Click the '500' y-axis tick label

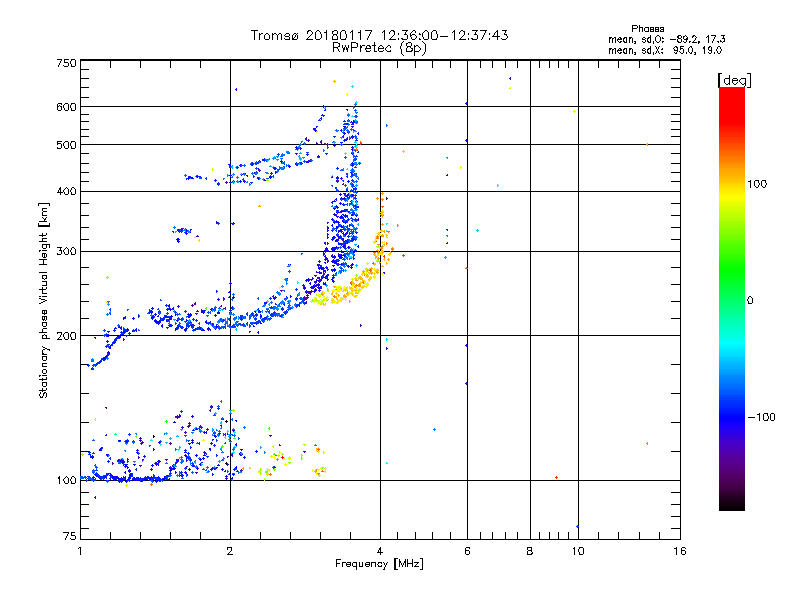pos(66,145)
